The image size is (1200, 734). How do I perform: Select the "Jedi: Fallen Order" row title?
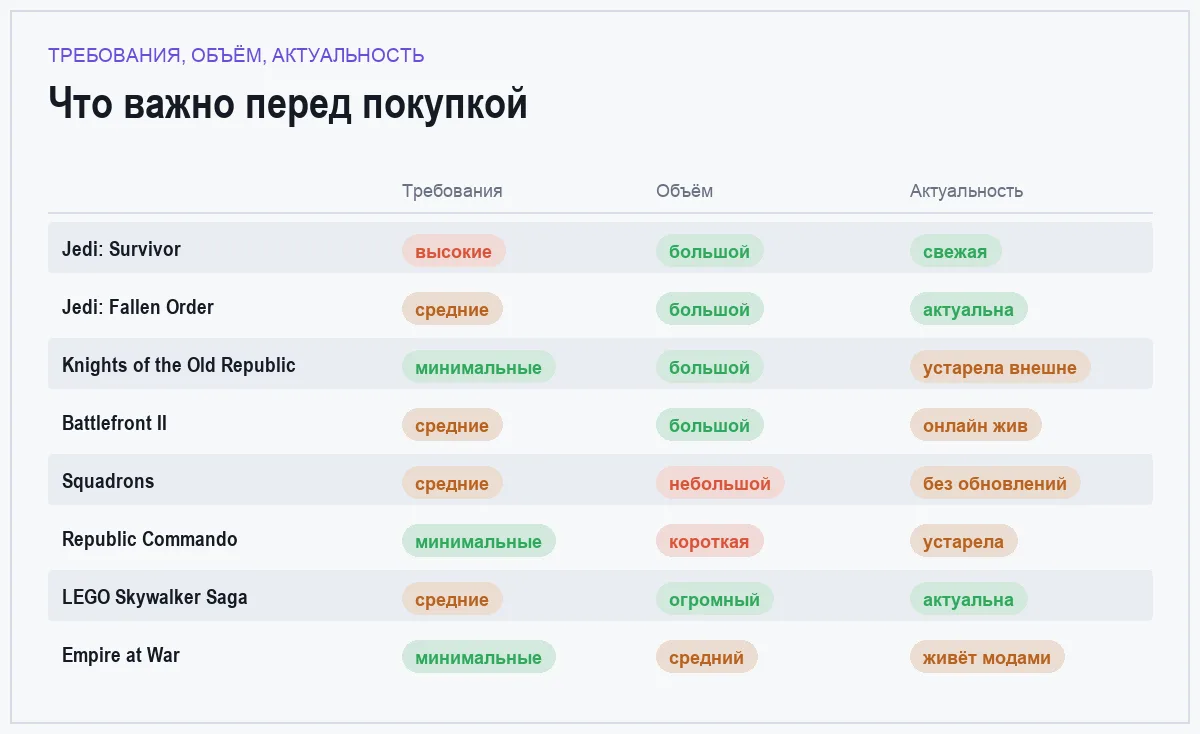pos(138,307)
